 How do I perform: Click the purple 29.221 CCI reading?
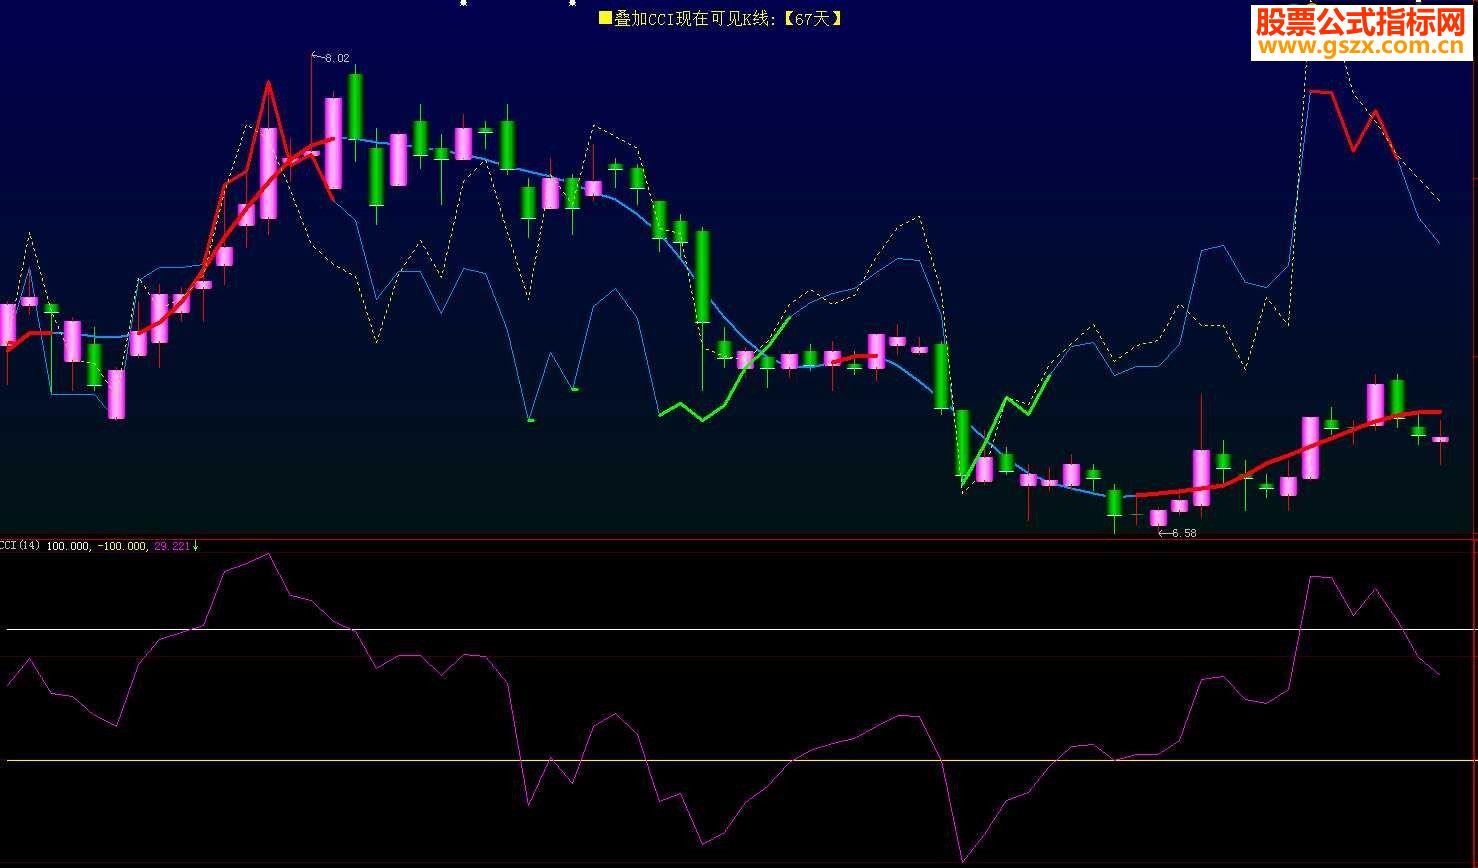point(172,546)
